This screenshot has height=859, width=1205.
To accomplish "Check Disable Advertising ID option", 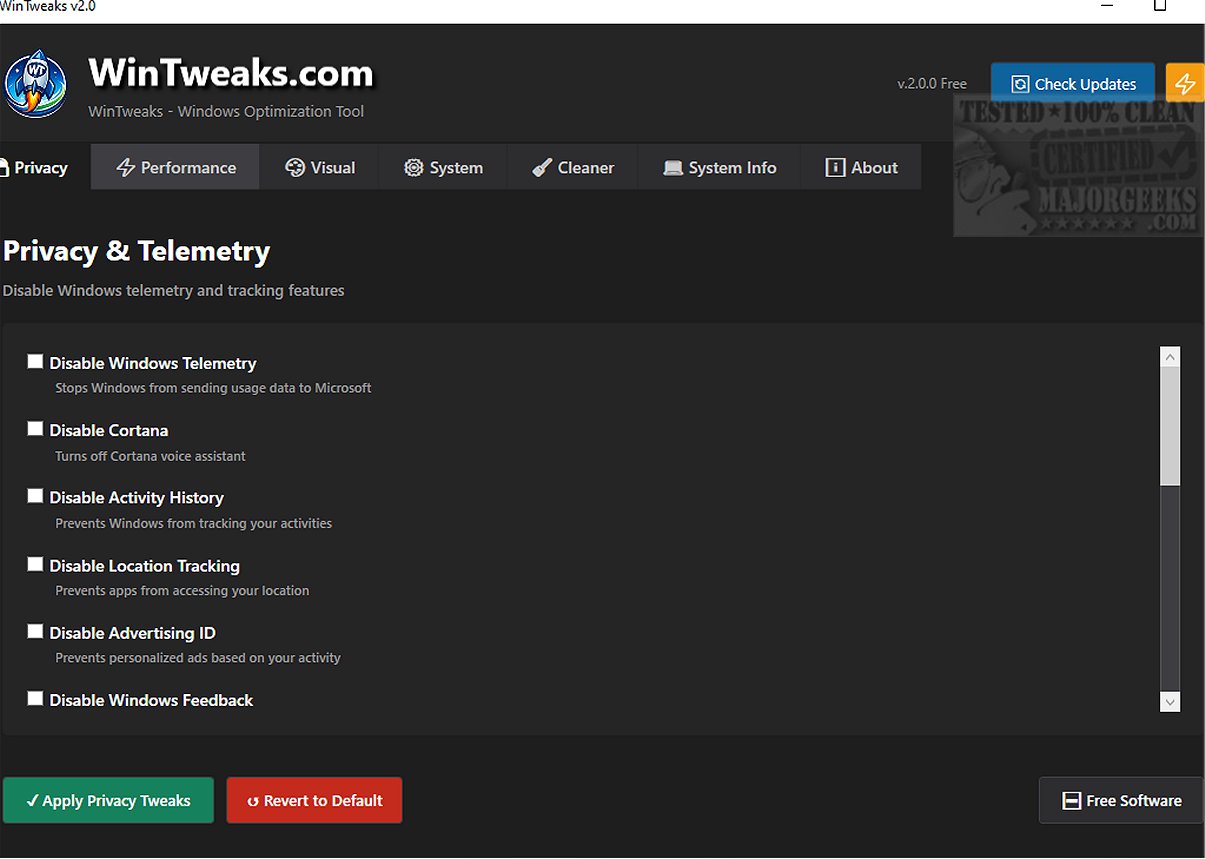I will (35, 631).
